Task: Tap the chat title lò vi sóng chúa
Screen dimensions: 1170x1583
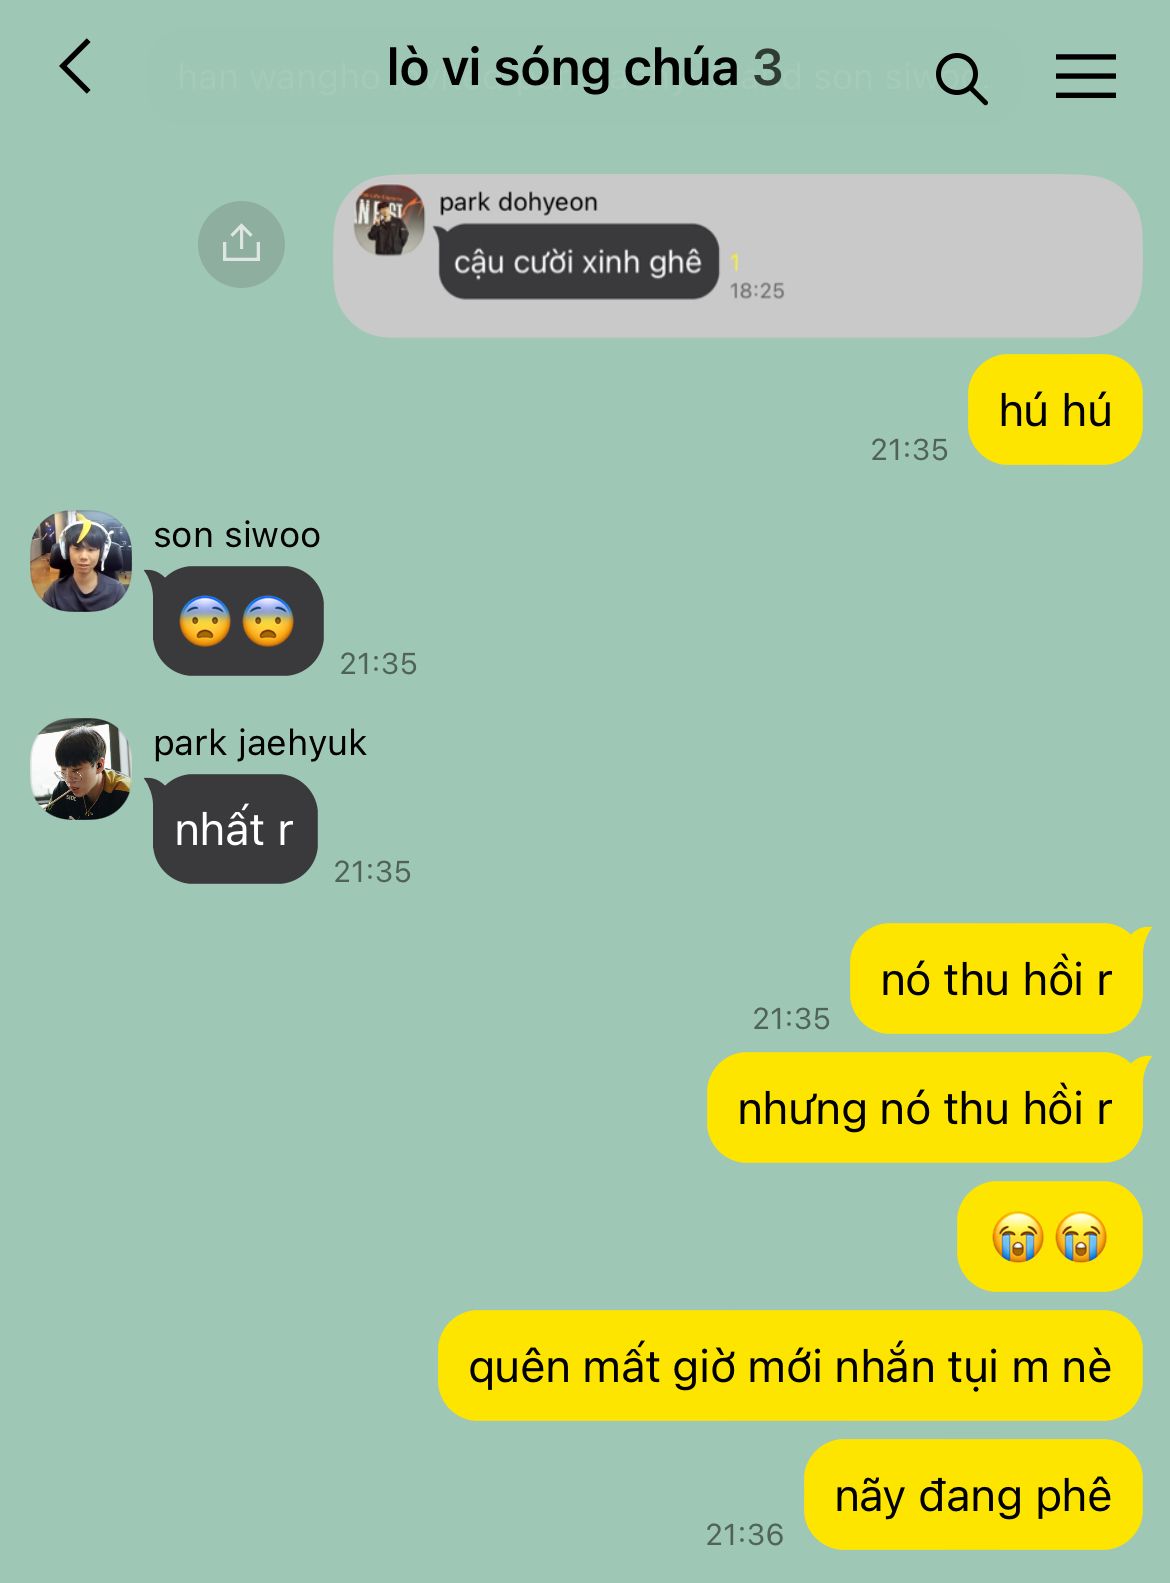Action: (x=562, y=68)
